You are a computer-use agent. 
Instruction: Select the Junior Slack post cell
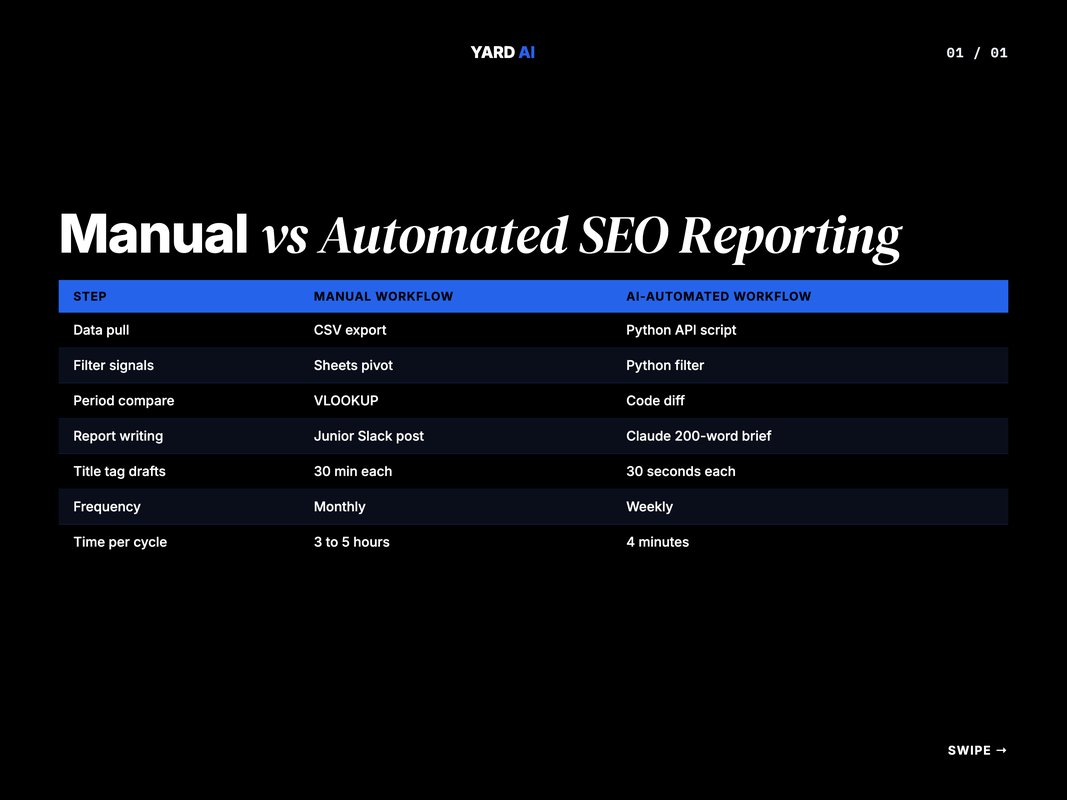pyautogui.click(x=369, y=436)
